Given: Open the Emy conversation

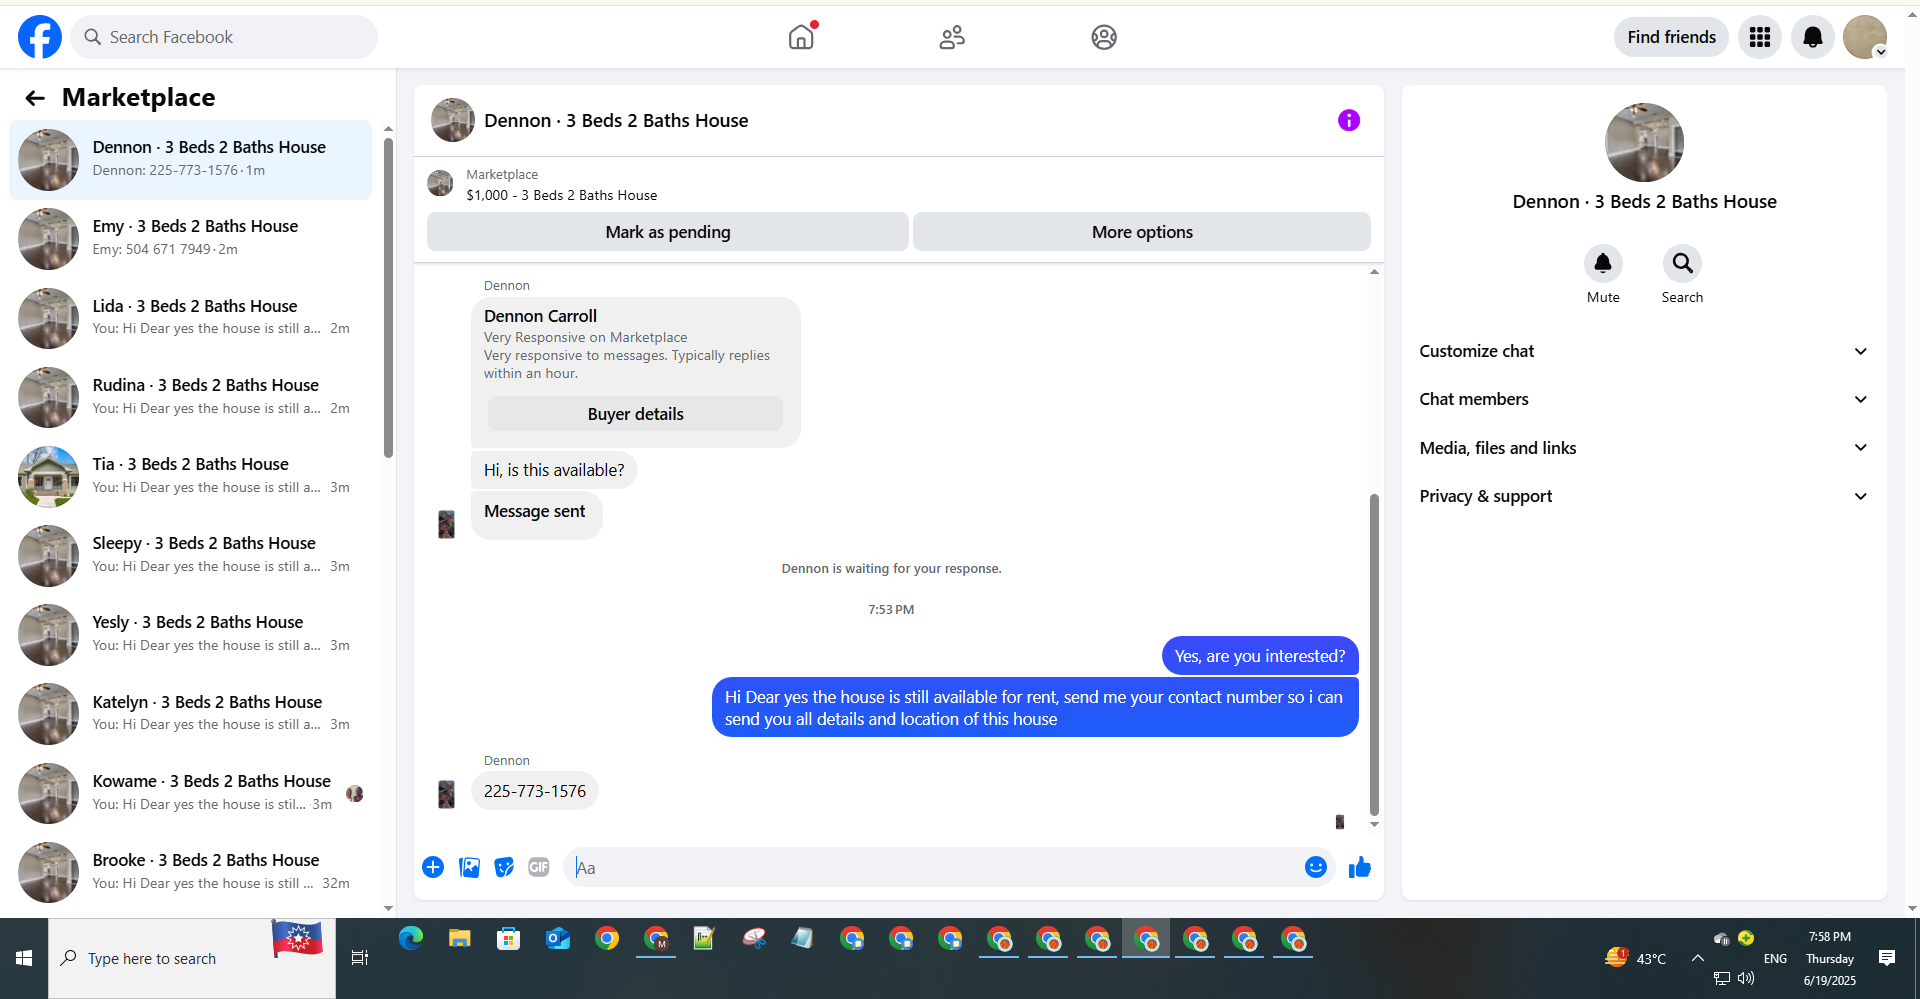Looking at the screenshot, I should [190, 239].
